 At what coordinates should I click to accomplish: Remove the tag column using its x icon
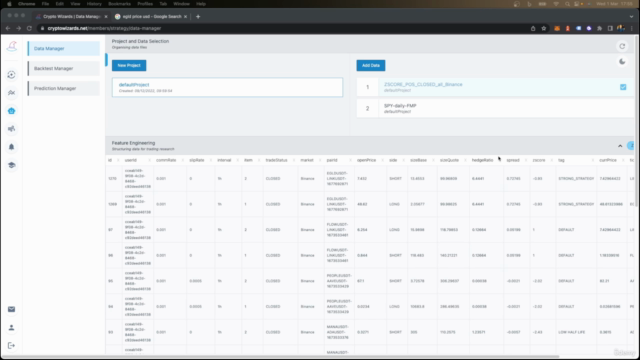pyautogui.click(x=593, y=160)
